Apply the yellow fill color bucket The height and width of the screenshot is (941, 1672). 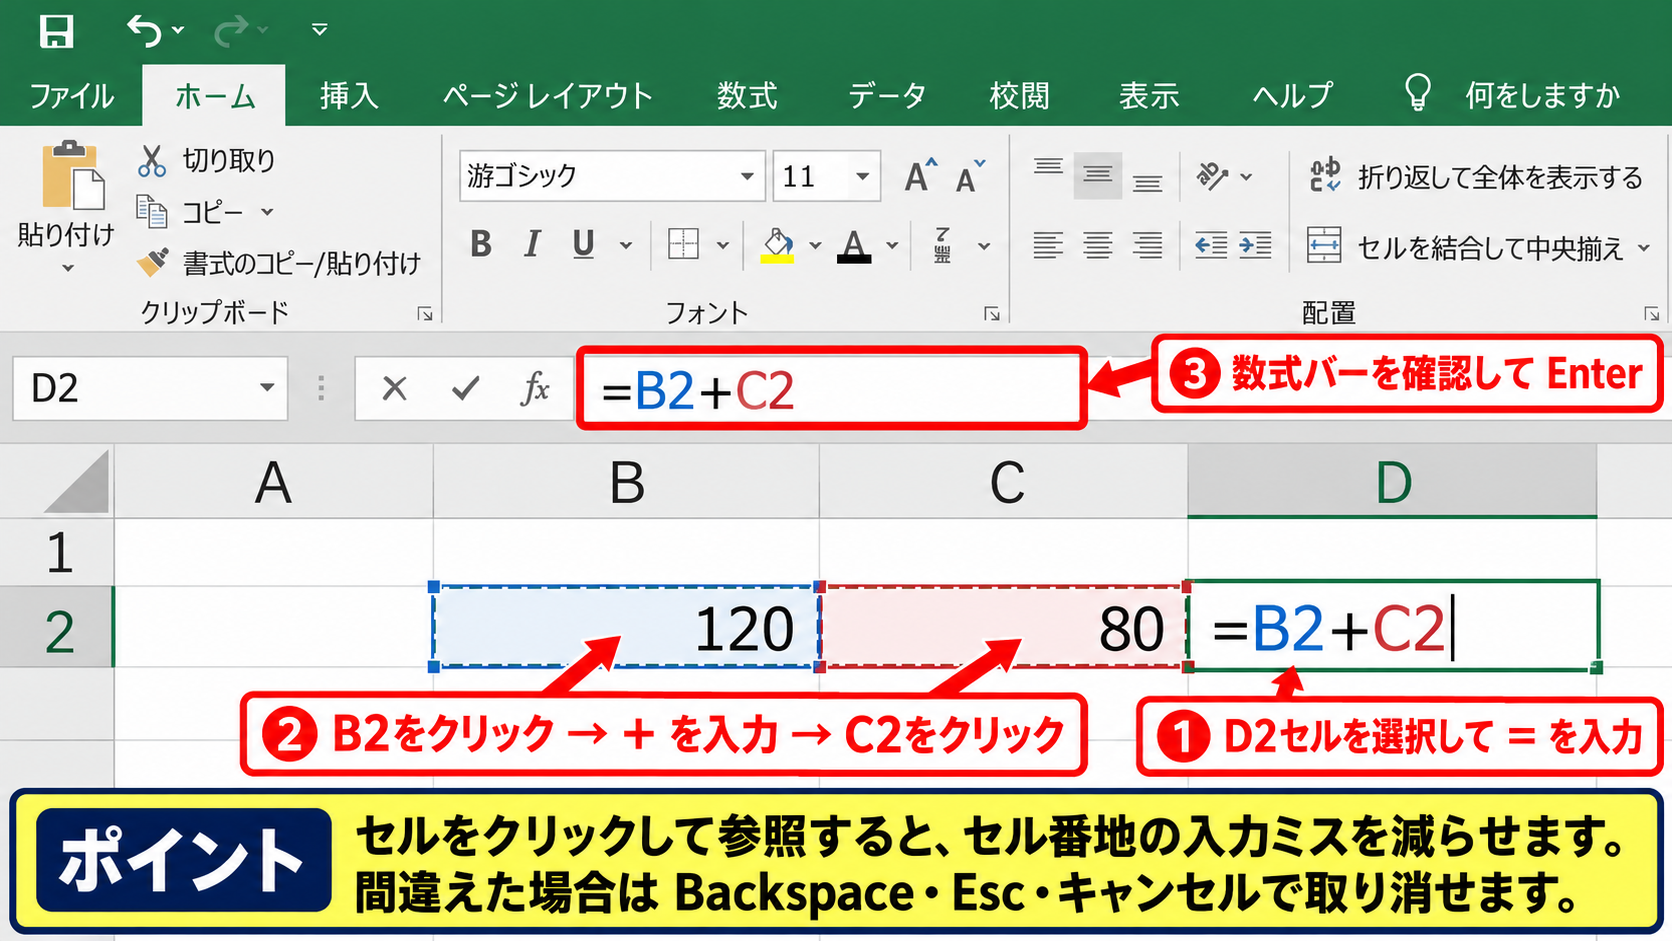778,245
